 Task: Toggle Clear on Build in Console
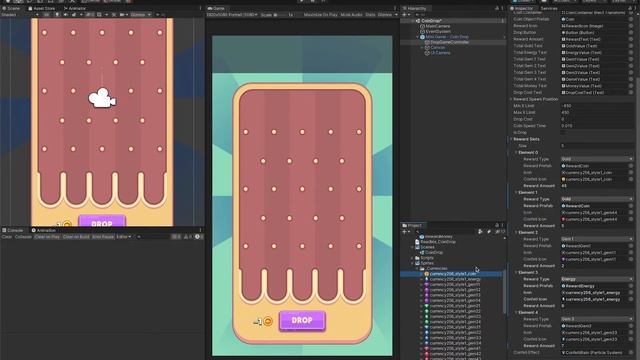tap(76, 237)
